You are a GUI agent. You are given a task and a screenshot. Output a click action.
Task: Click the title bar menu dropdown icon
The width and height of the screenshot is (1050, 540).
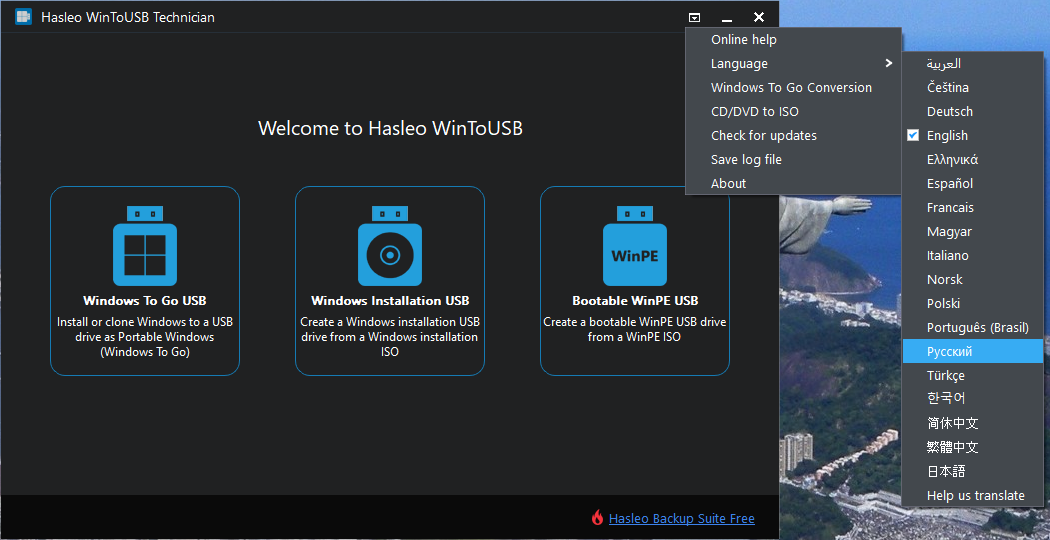tap(694, 17)
